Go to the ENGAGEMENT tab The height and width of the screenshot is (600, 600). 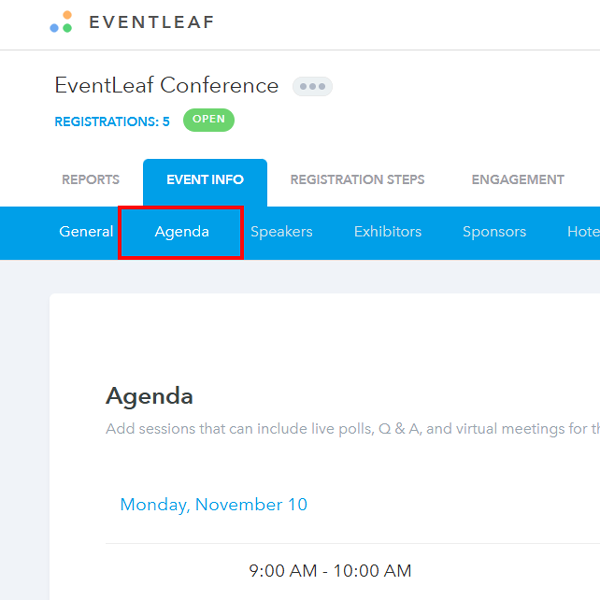(518, 180)
